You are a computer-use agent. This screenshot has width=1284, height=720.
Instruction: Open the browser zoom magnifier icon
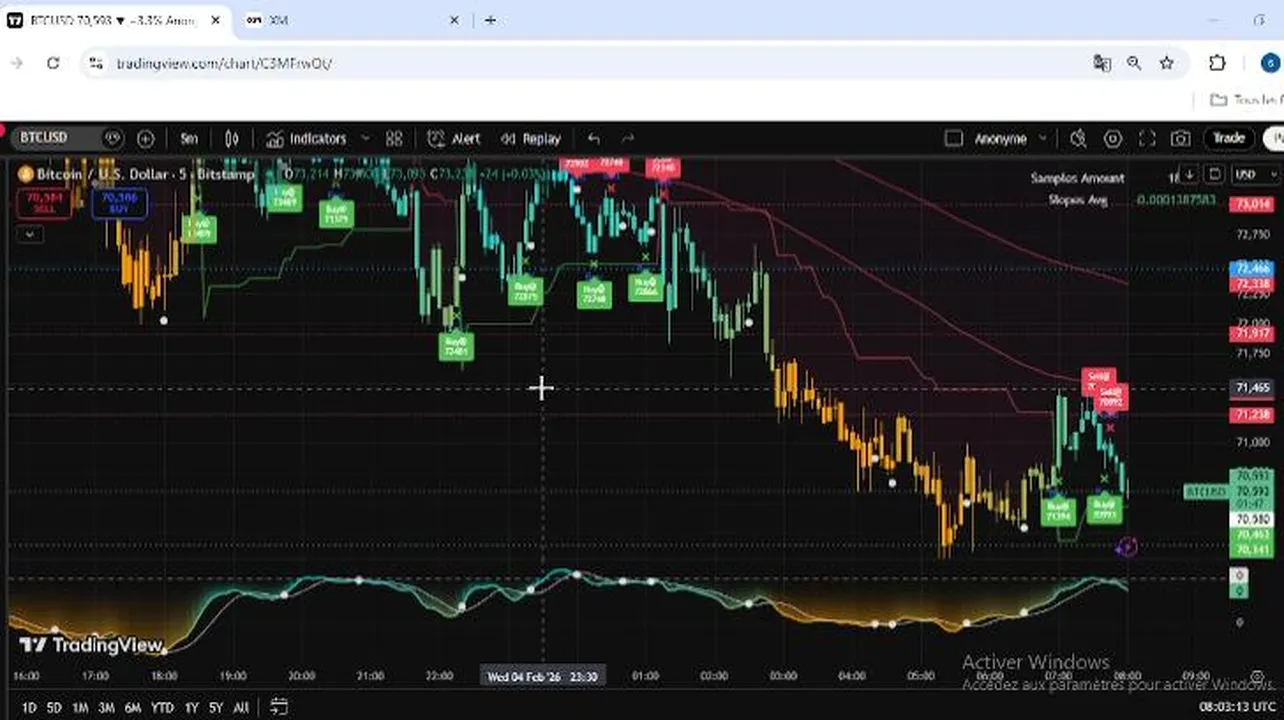(1134, 63)
